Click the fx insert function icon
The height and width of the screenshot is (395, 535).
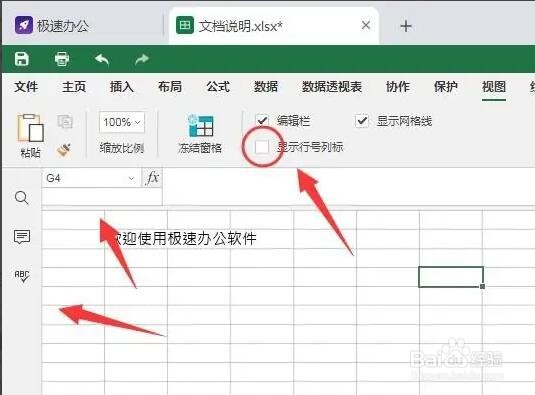(152, 178)
